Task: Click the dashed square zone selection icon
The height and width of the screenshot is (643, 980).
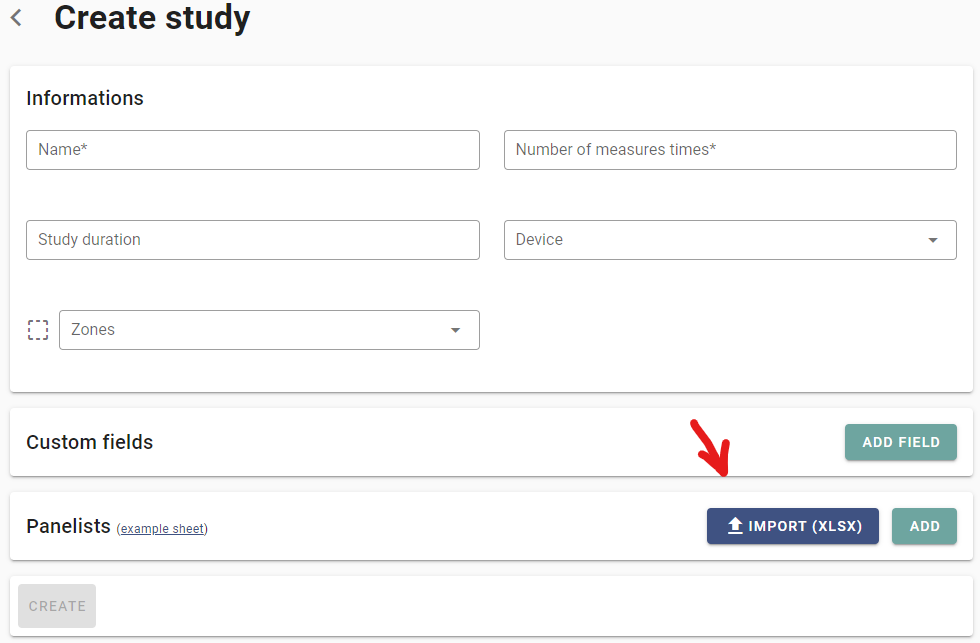Action: (x=38, y=330)
